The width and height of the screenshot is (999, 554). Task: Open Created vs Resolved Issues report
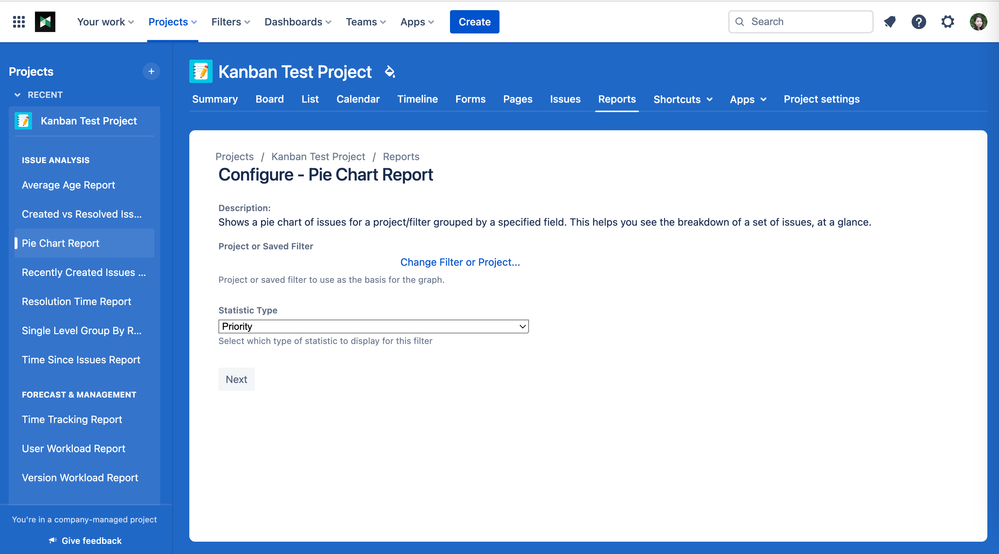[82, 215]
